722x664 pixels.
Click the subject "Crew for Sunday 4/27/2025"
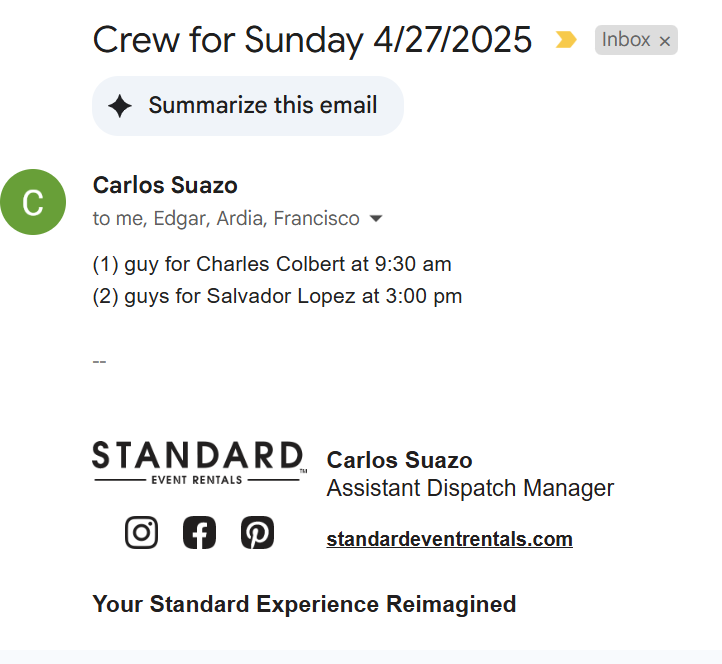click(312, 40)
